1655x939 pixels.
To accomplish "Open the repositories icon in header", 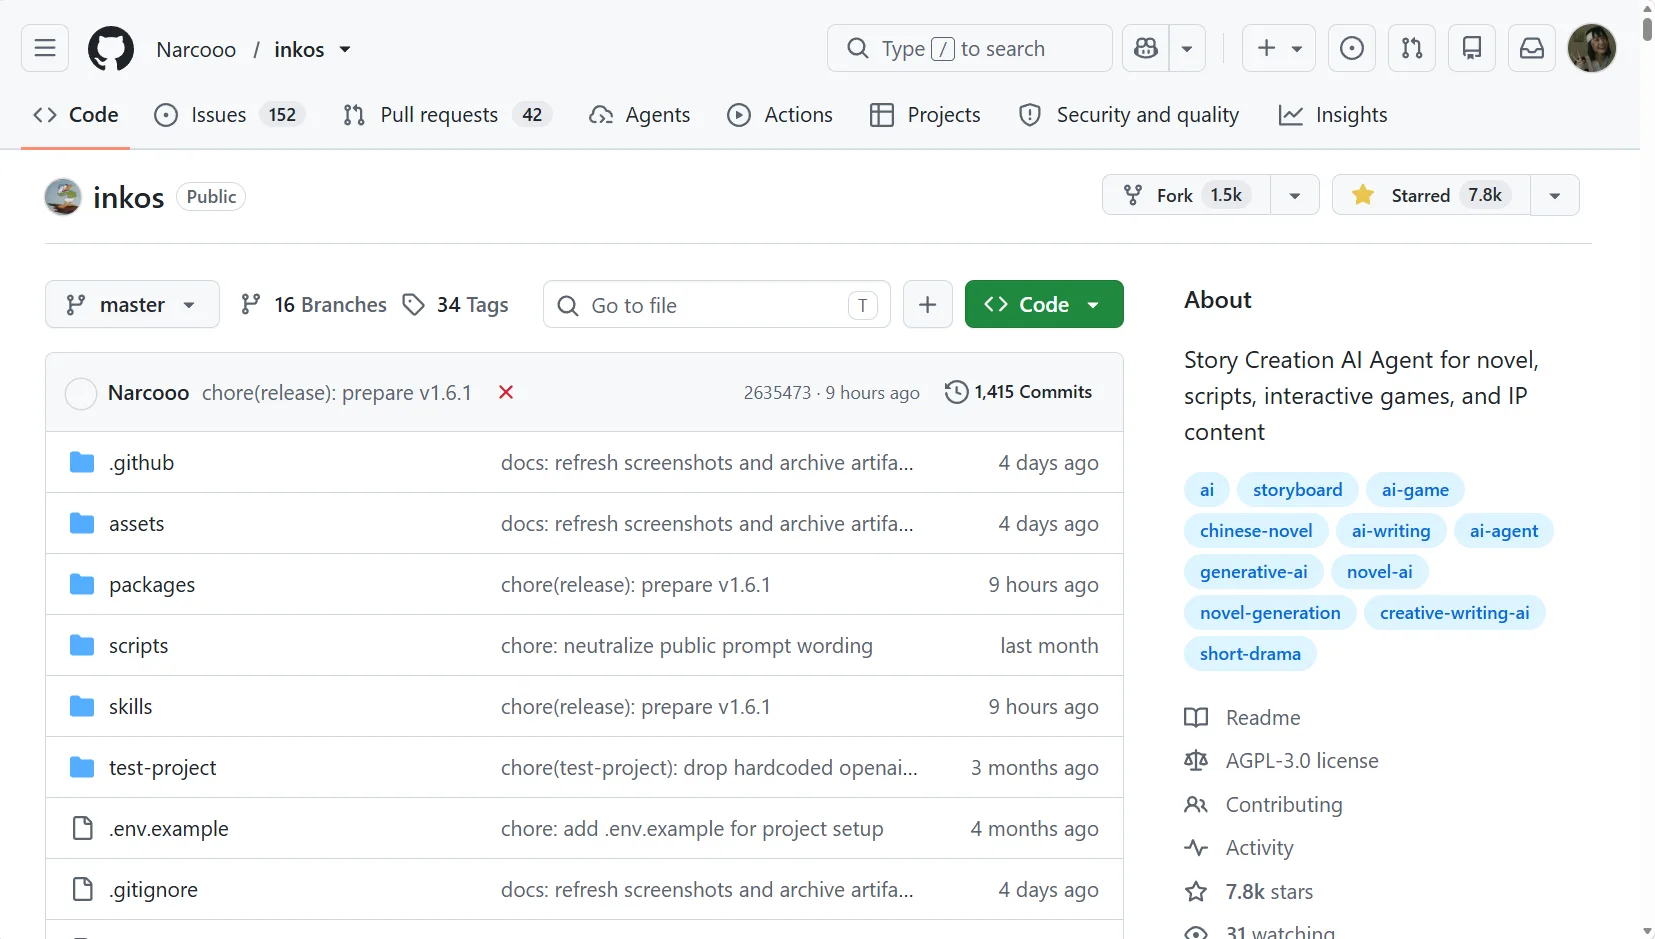I will click(x=1472, y=48).
